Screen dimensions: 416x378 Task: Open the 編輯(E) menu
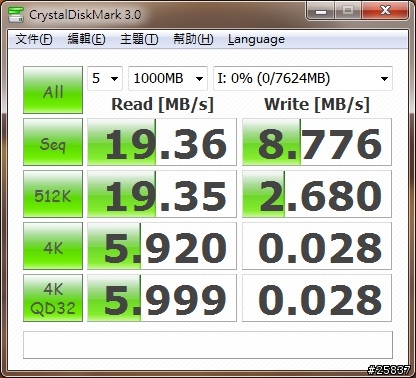pos(86,39)
